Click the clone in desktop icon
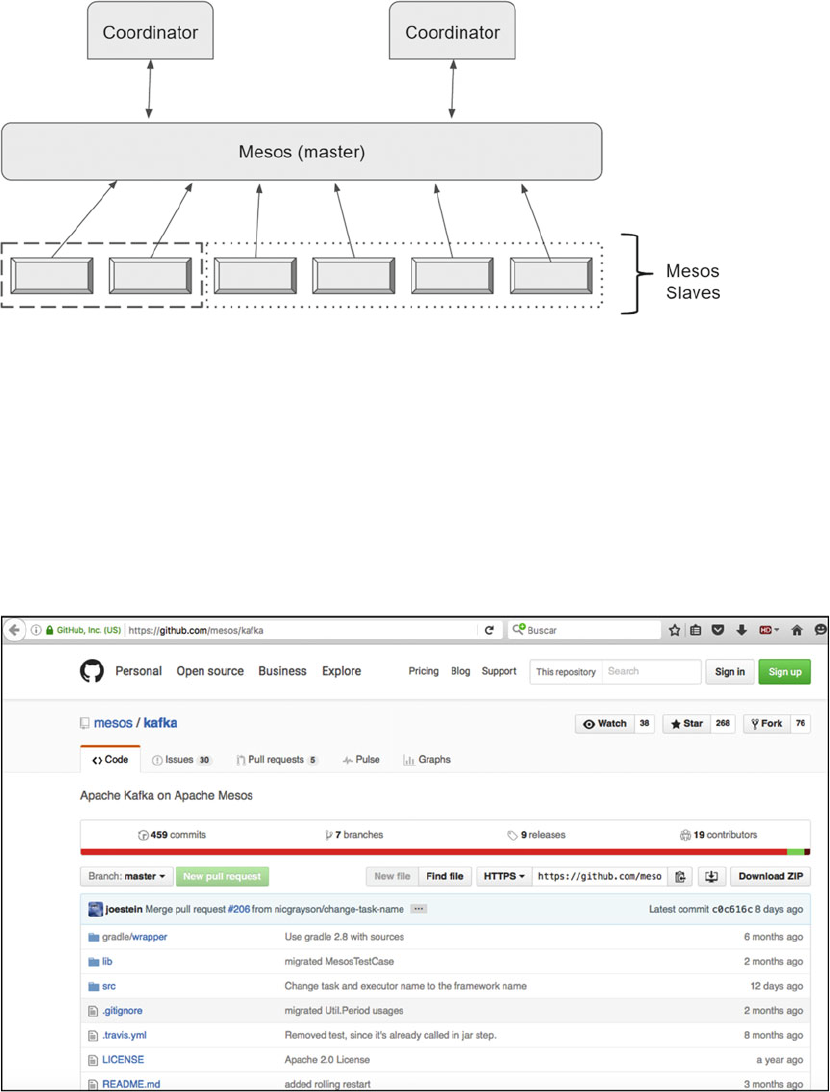Image resolution: width=830 pixels, height=1092 pixels. [711, 876]
